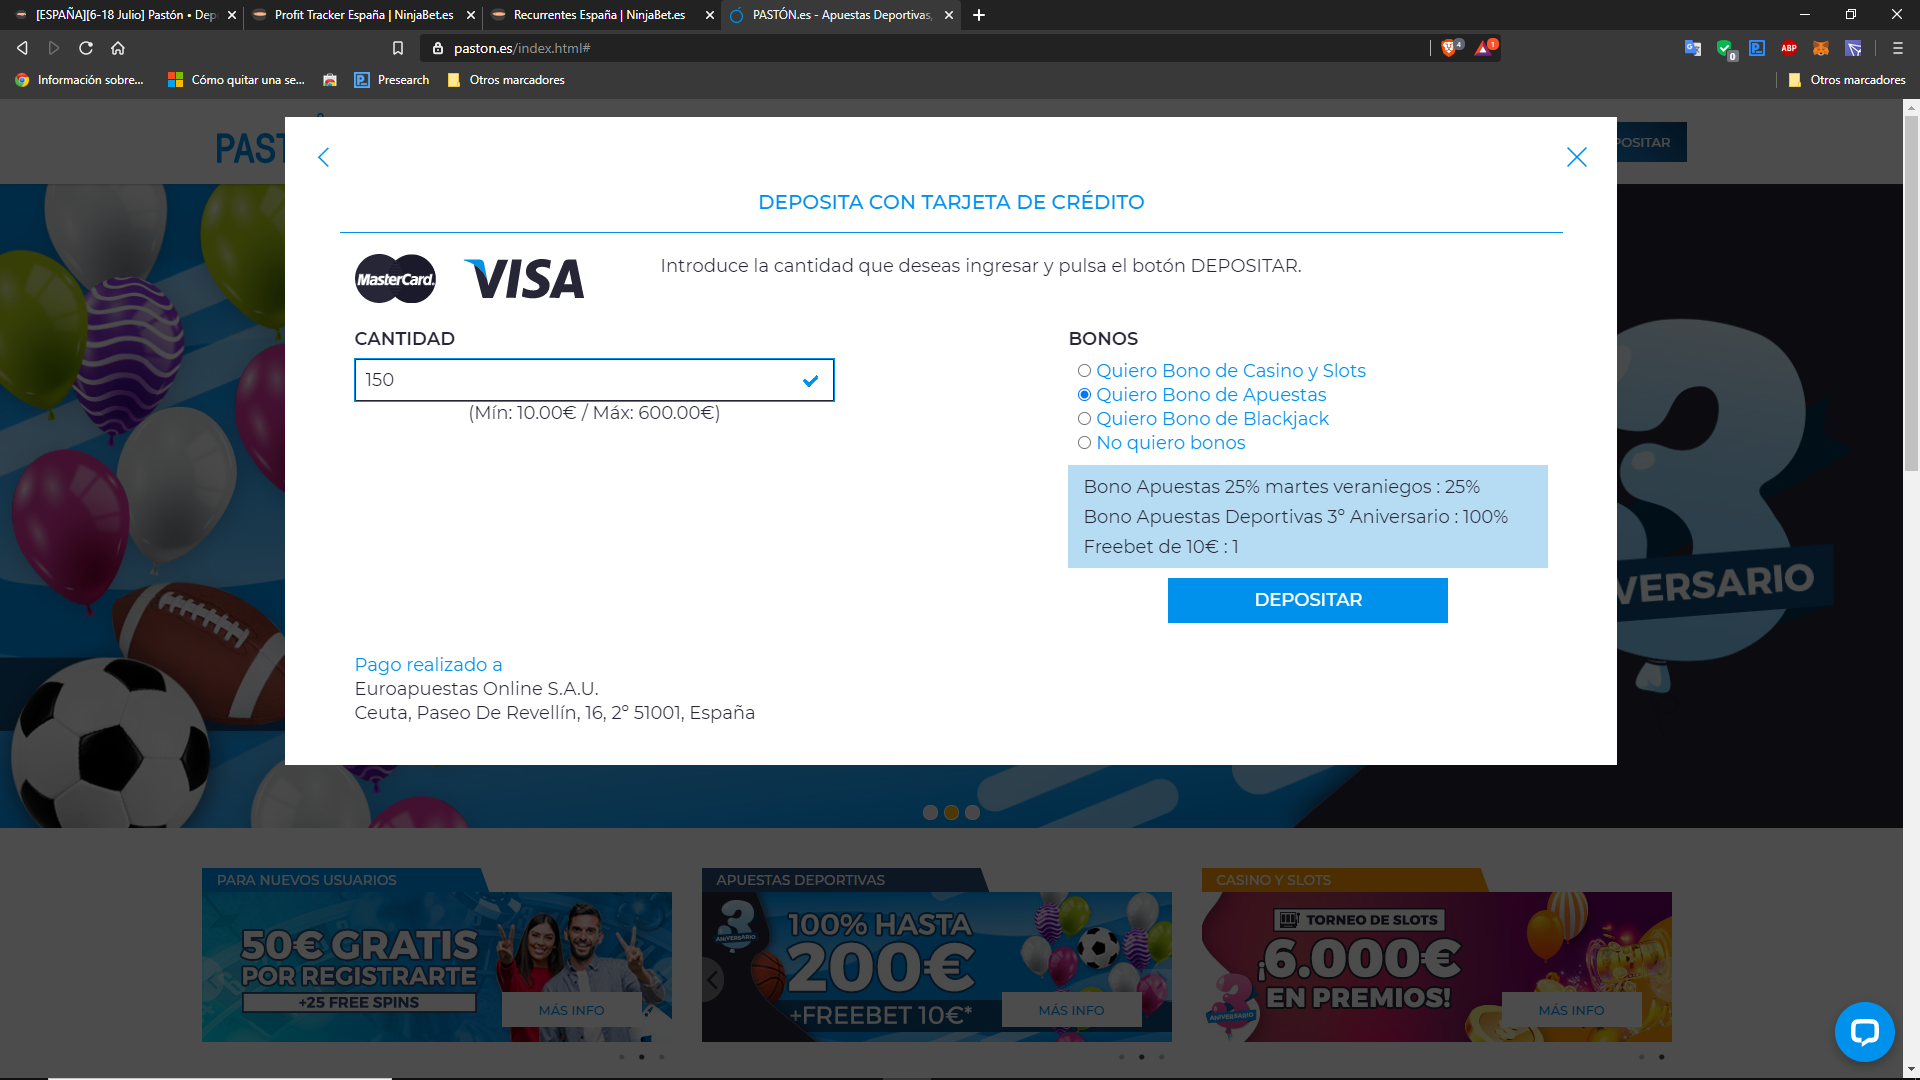Screen dimensions: 1920x1080
Task: Click the back arrow in the deposit dialog
Action: (x=323, y=157)
